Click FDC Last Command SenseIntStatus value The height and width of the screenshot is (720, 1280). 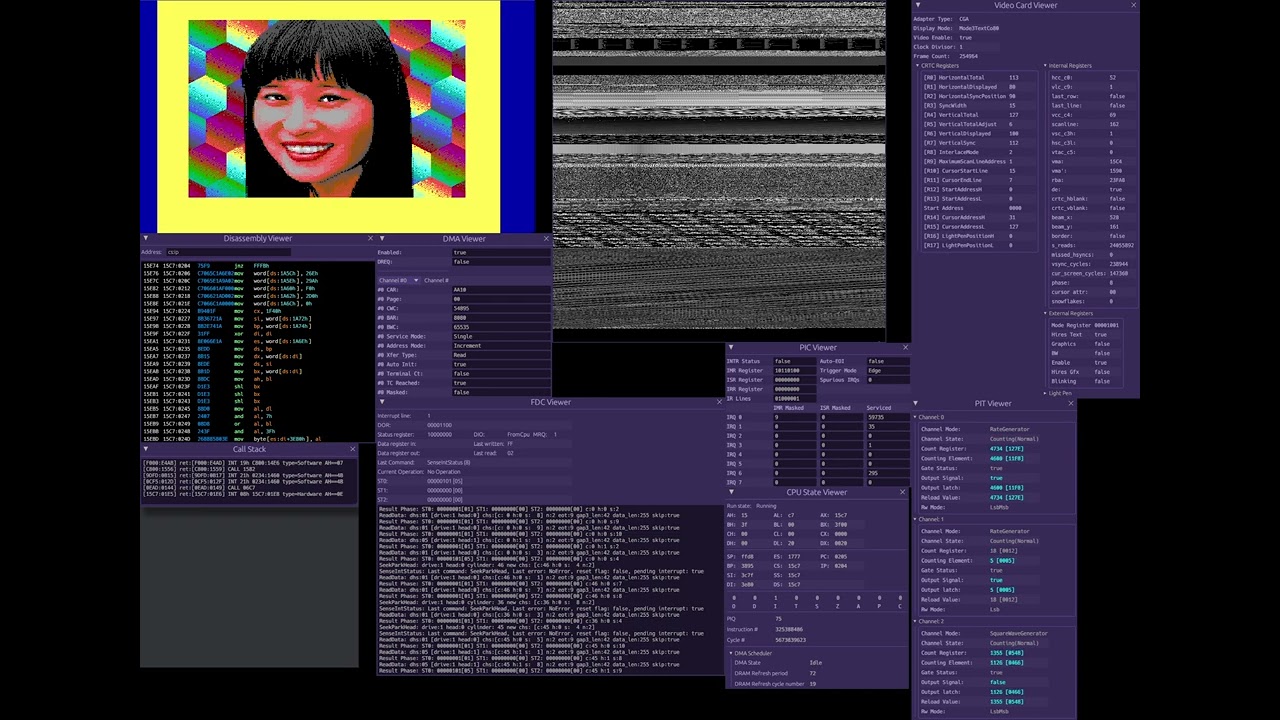point(448,462)
